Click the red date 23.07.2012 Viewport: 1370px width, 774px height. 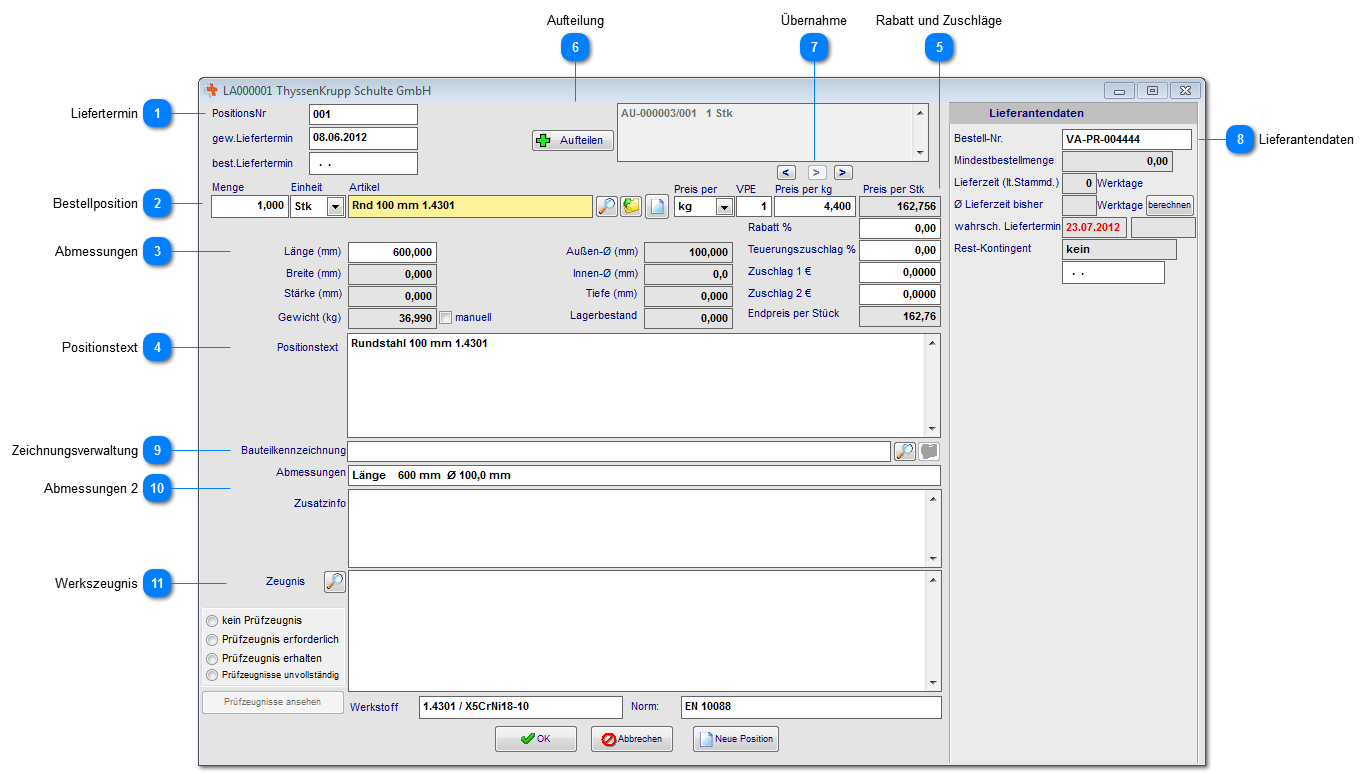[1095, 227]
